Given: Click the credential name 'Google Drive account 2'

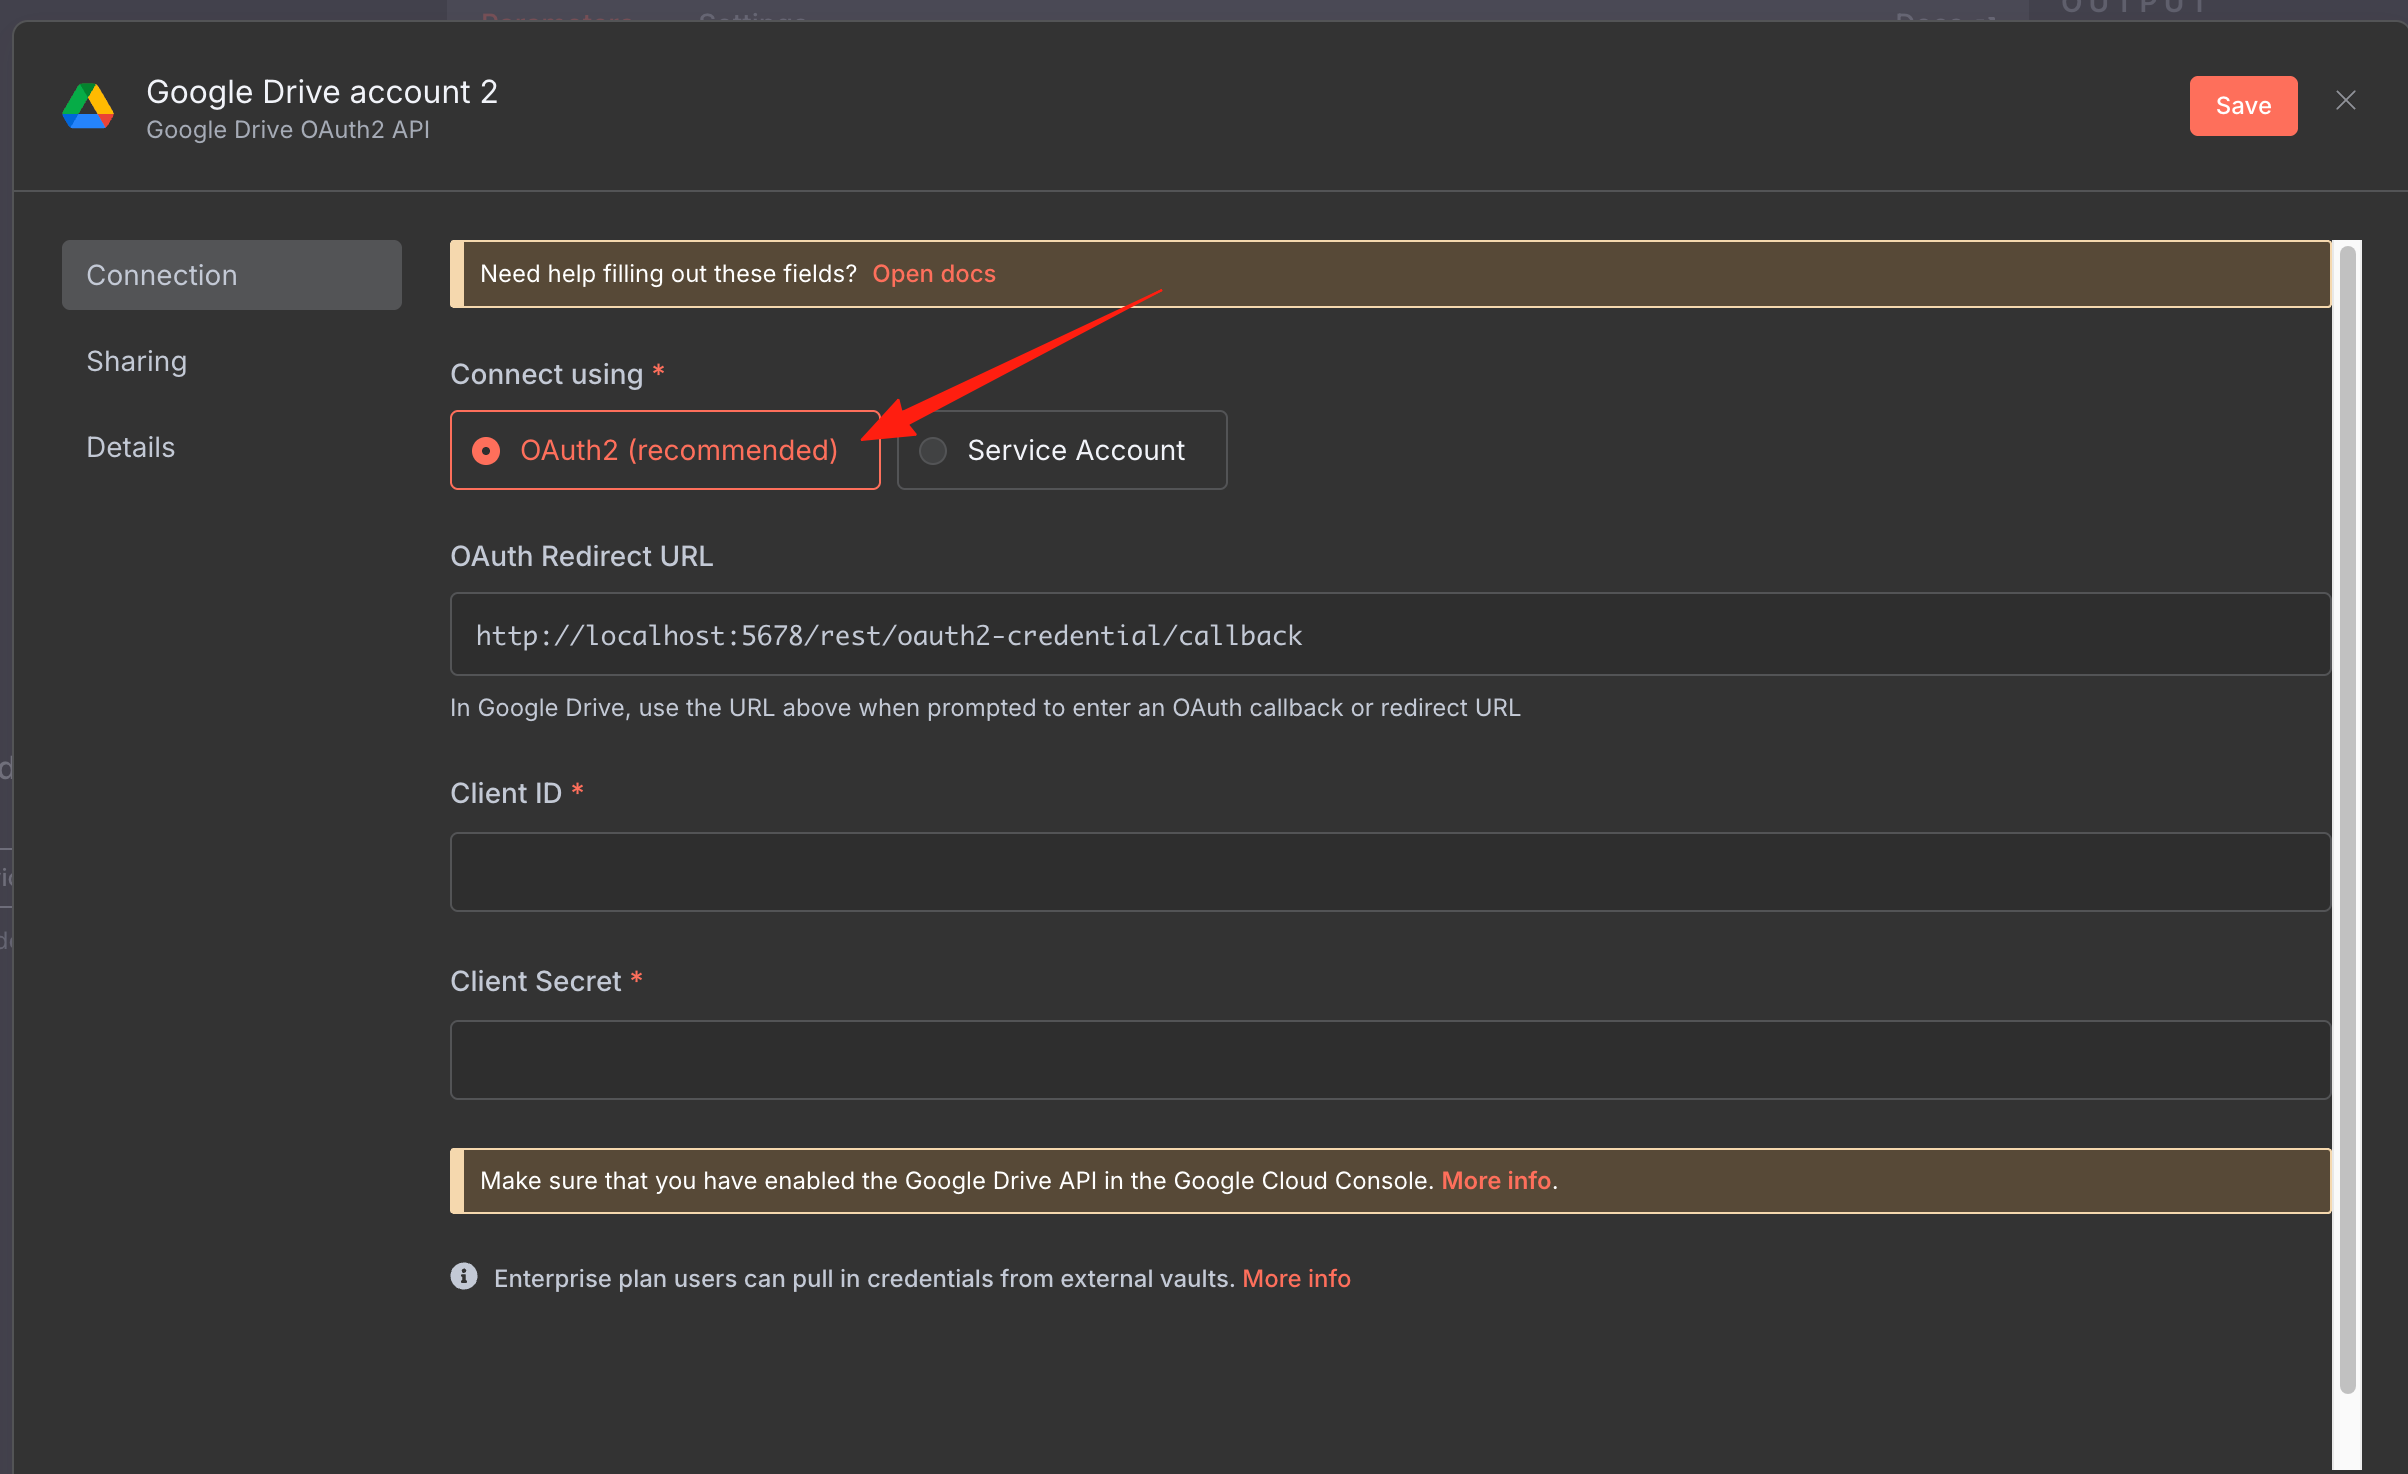Looking at the screenshot, I should click(322, 92).
